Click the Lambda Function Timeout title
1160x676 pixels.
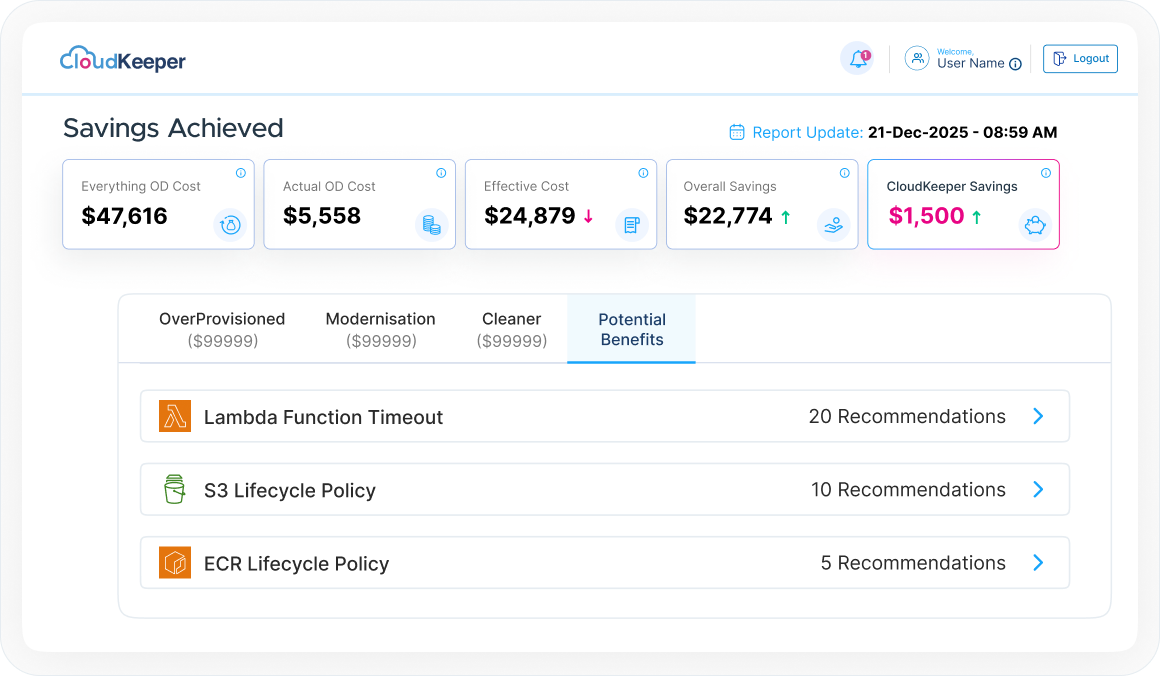[323, 417]
